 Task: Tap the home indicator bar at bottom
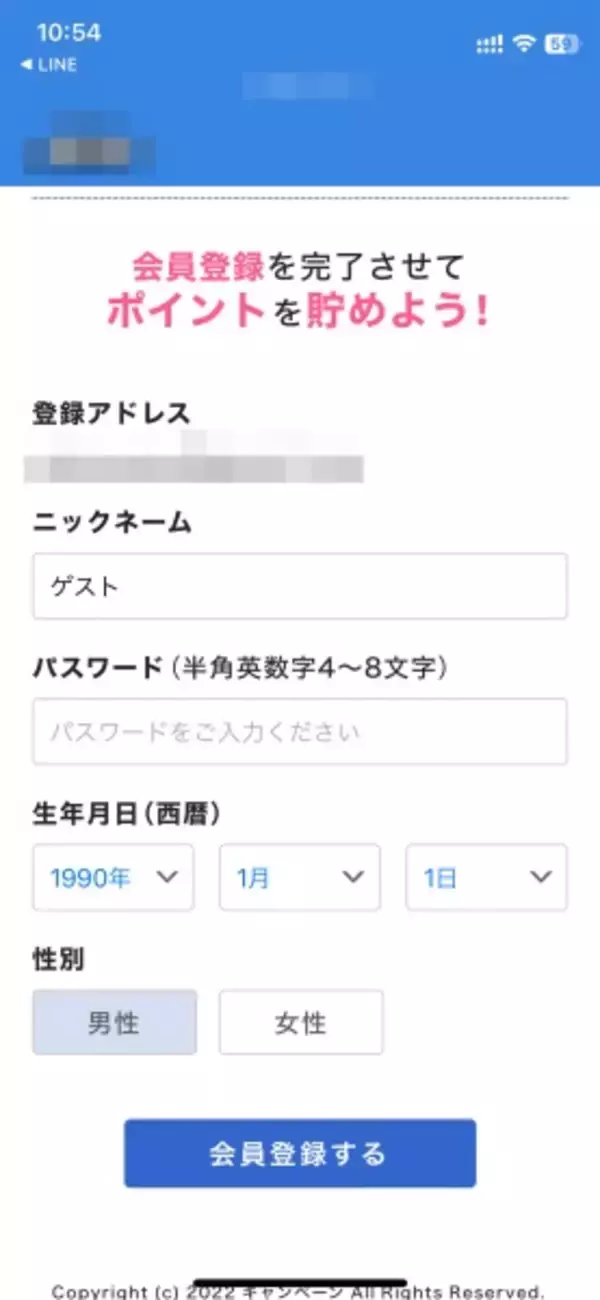pos(300,1282)
